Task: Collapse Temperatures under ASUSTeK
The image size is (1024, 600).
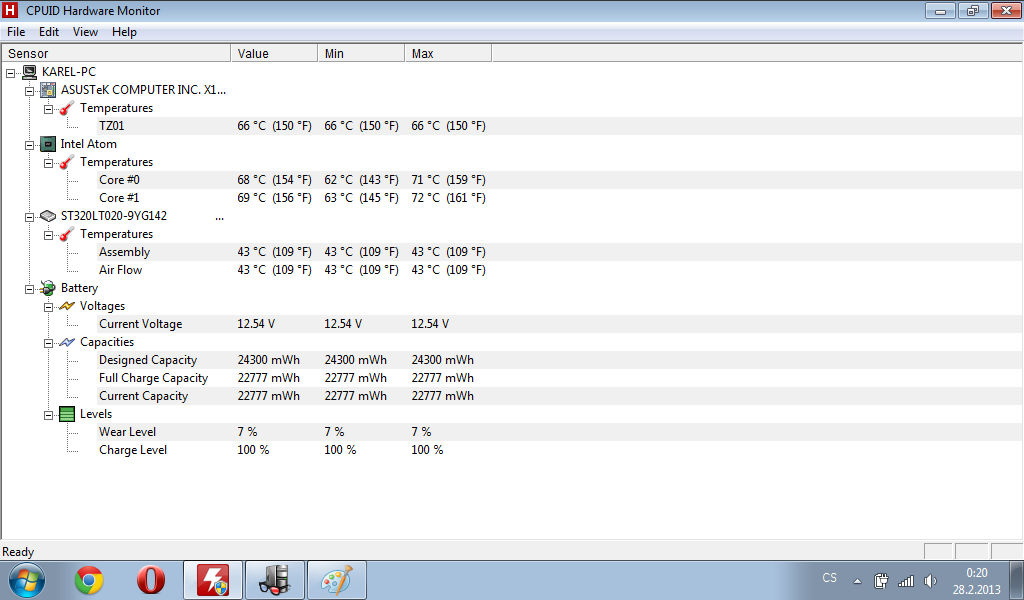Action: [48, 109]
